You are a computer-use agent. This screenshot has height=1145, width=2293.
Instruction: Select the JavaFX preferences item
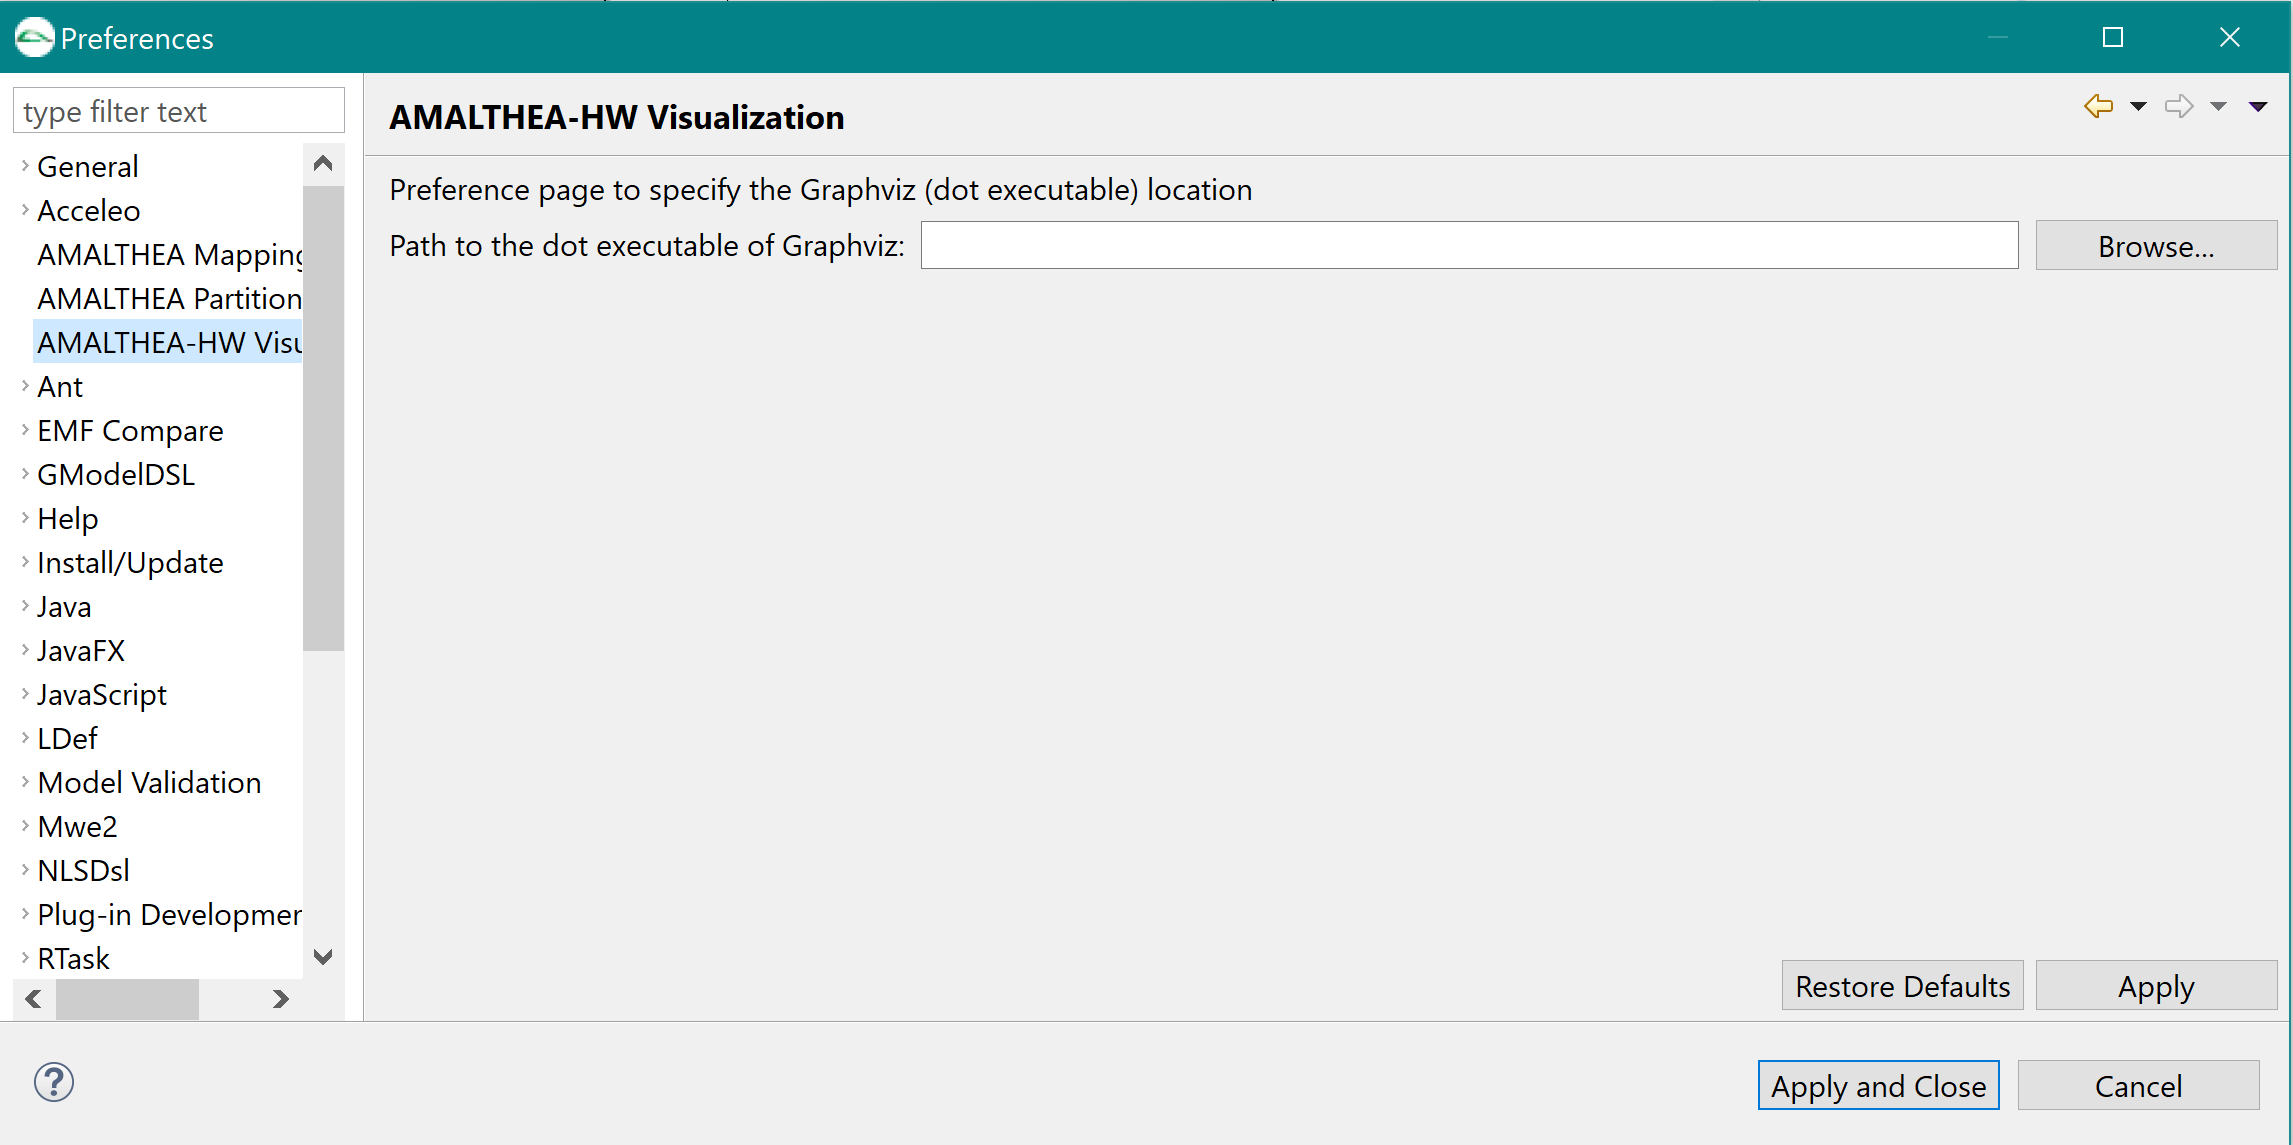pos(81,650)
